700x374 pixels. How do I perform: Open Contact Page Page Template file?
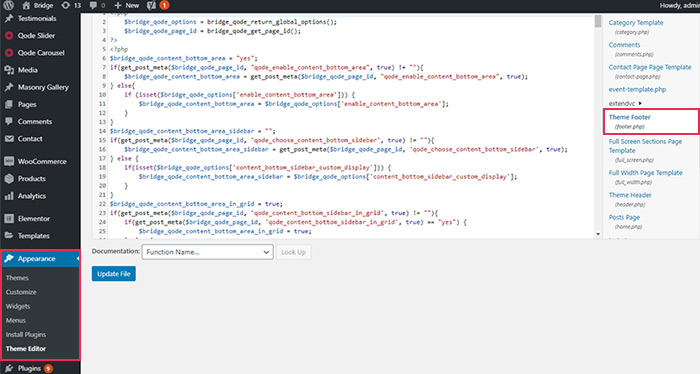click(650, 67)
